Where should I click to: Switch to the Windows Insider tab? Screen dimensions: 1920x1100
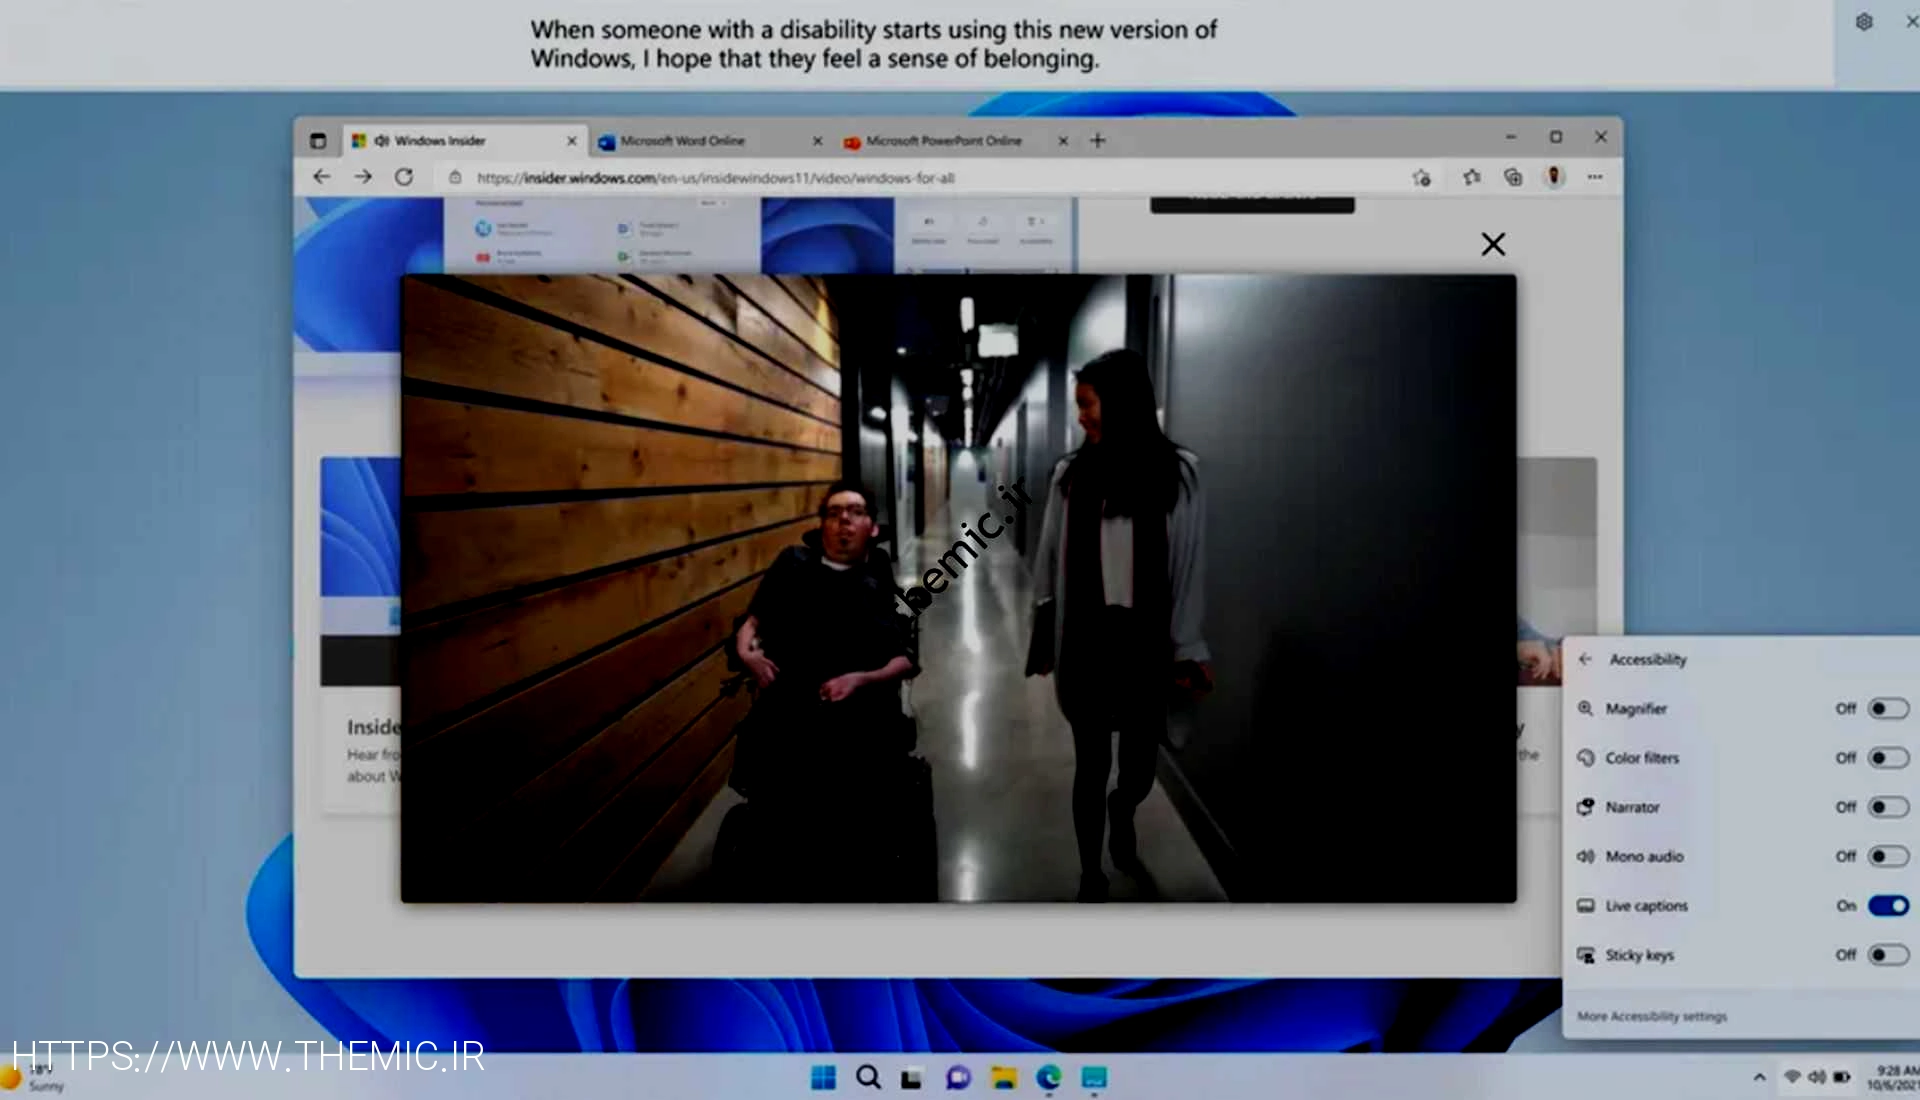click(466, 141)
